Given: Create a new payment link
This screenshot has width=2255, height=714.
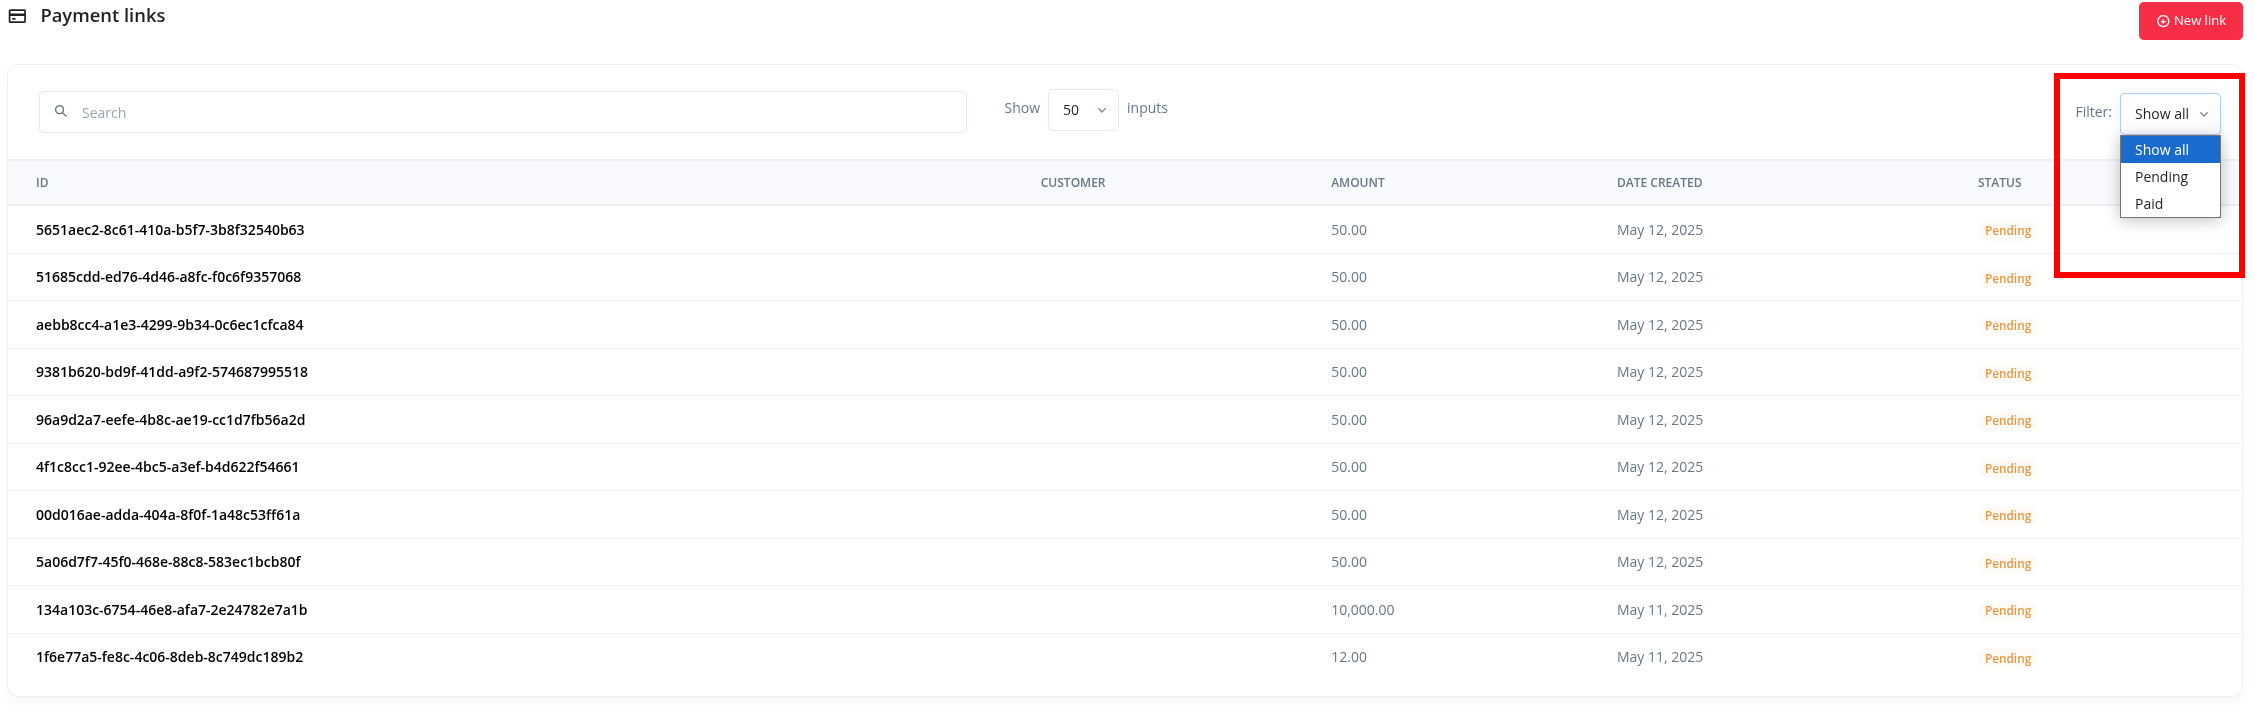Looking at the screenshot, I should click(x=2190, y=21).
